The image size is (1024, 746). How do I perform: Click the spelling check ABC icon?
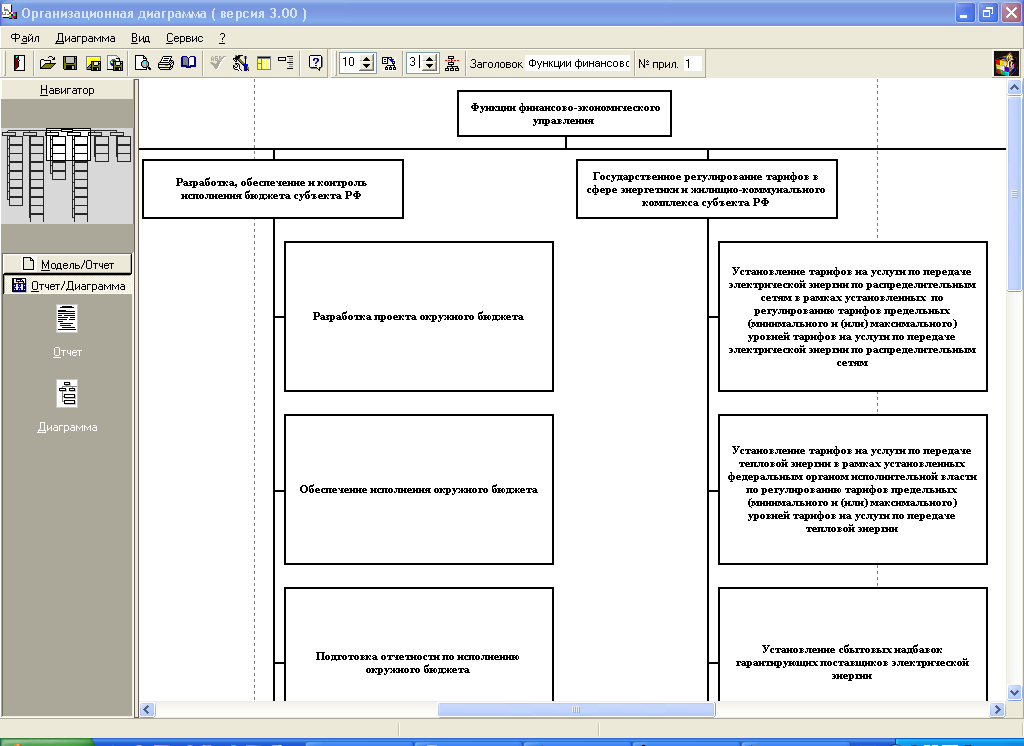pyautogui.click(x=217, y=63)
